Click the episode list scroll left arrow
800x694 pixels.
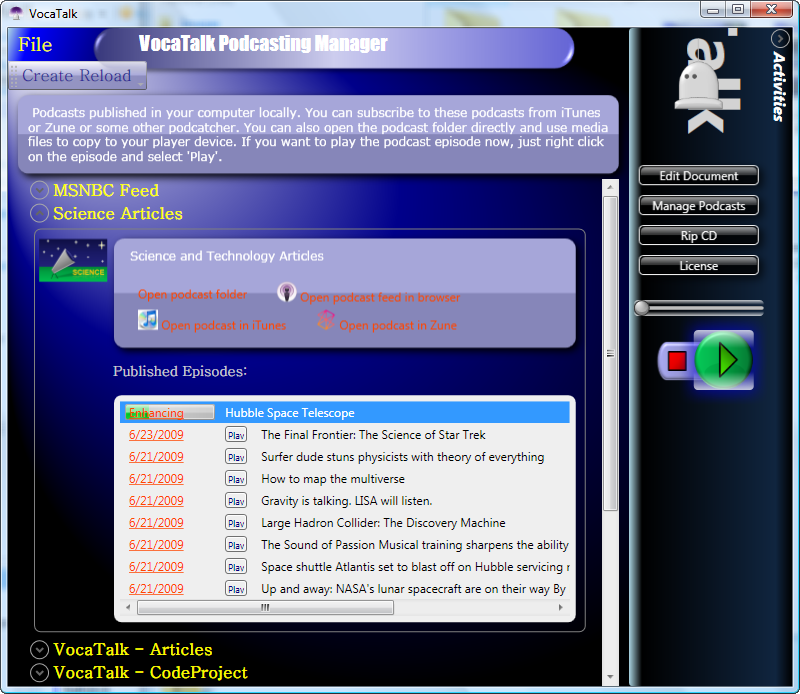click(128, 607)
